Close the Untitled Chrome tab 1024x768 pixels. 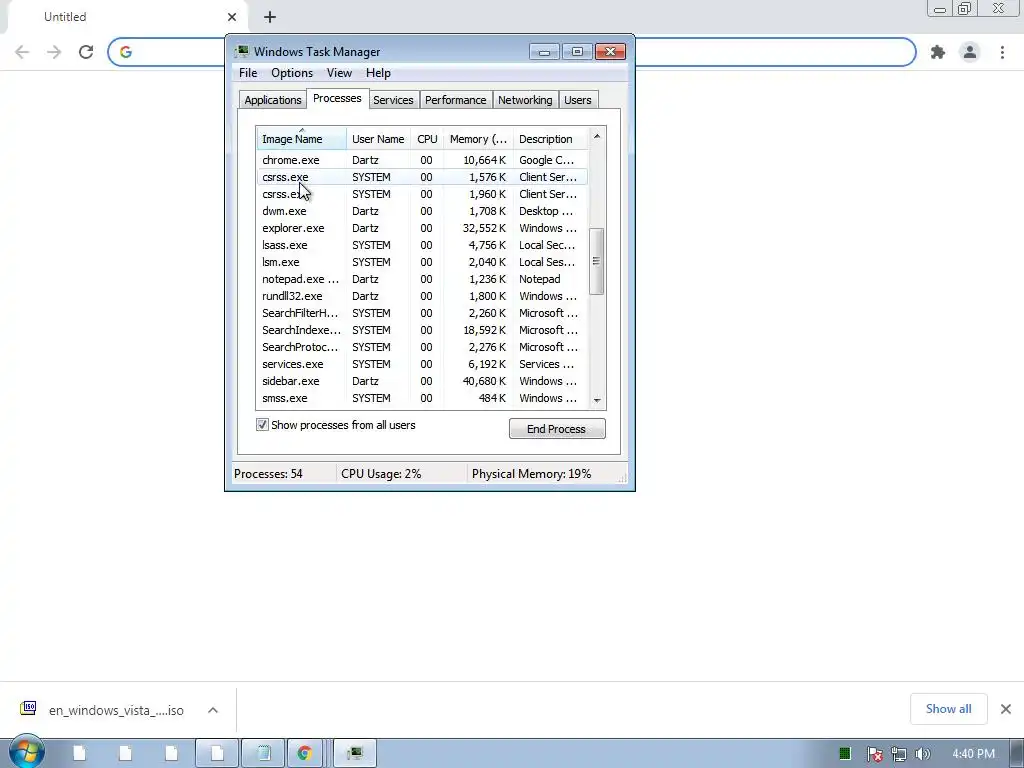coord(232,17)
